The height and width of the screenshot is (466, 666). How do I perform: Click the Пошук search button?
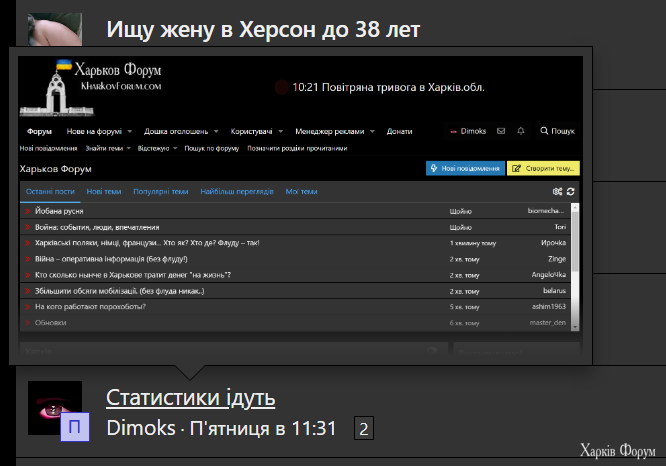[x=557, y=131]
